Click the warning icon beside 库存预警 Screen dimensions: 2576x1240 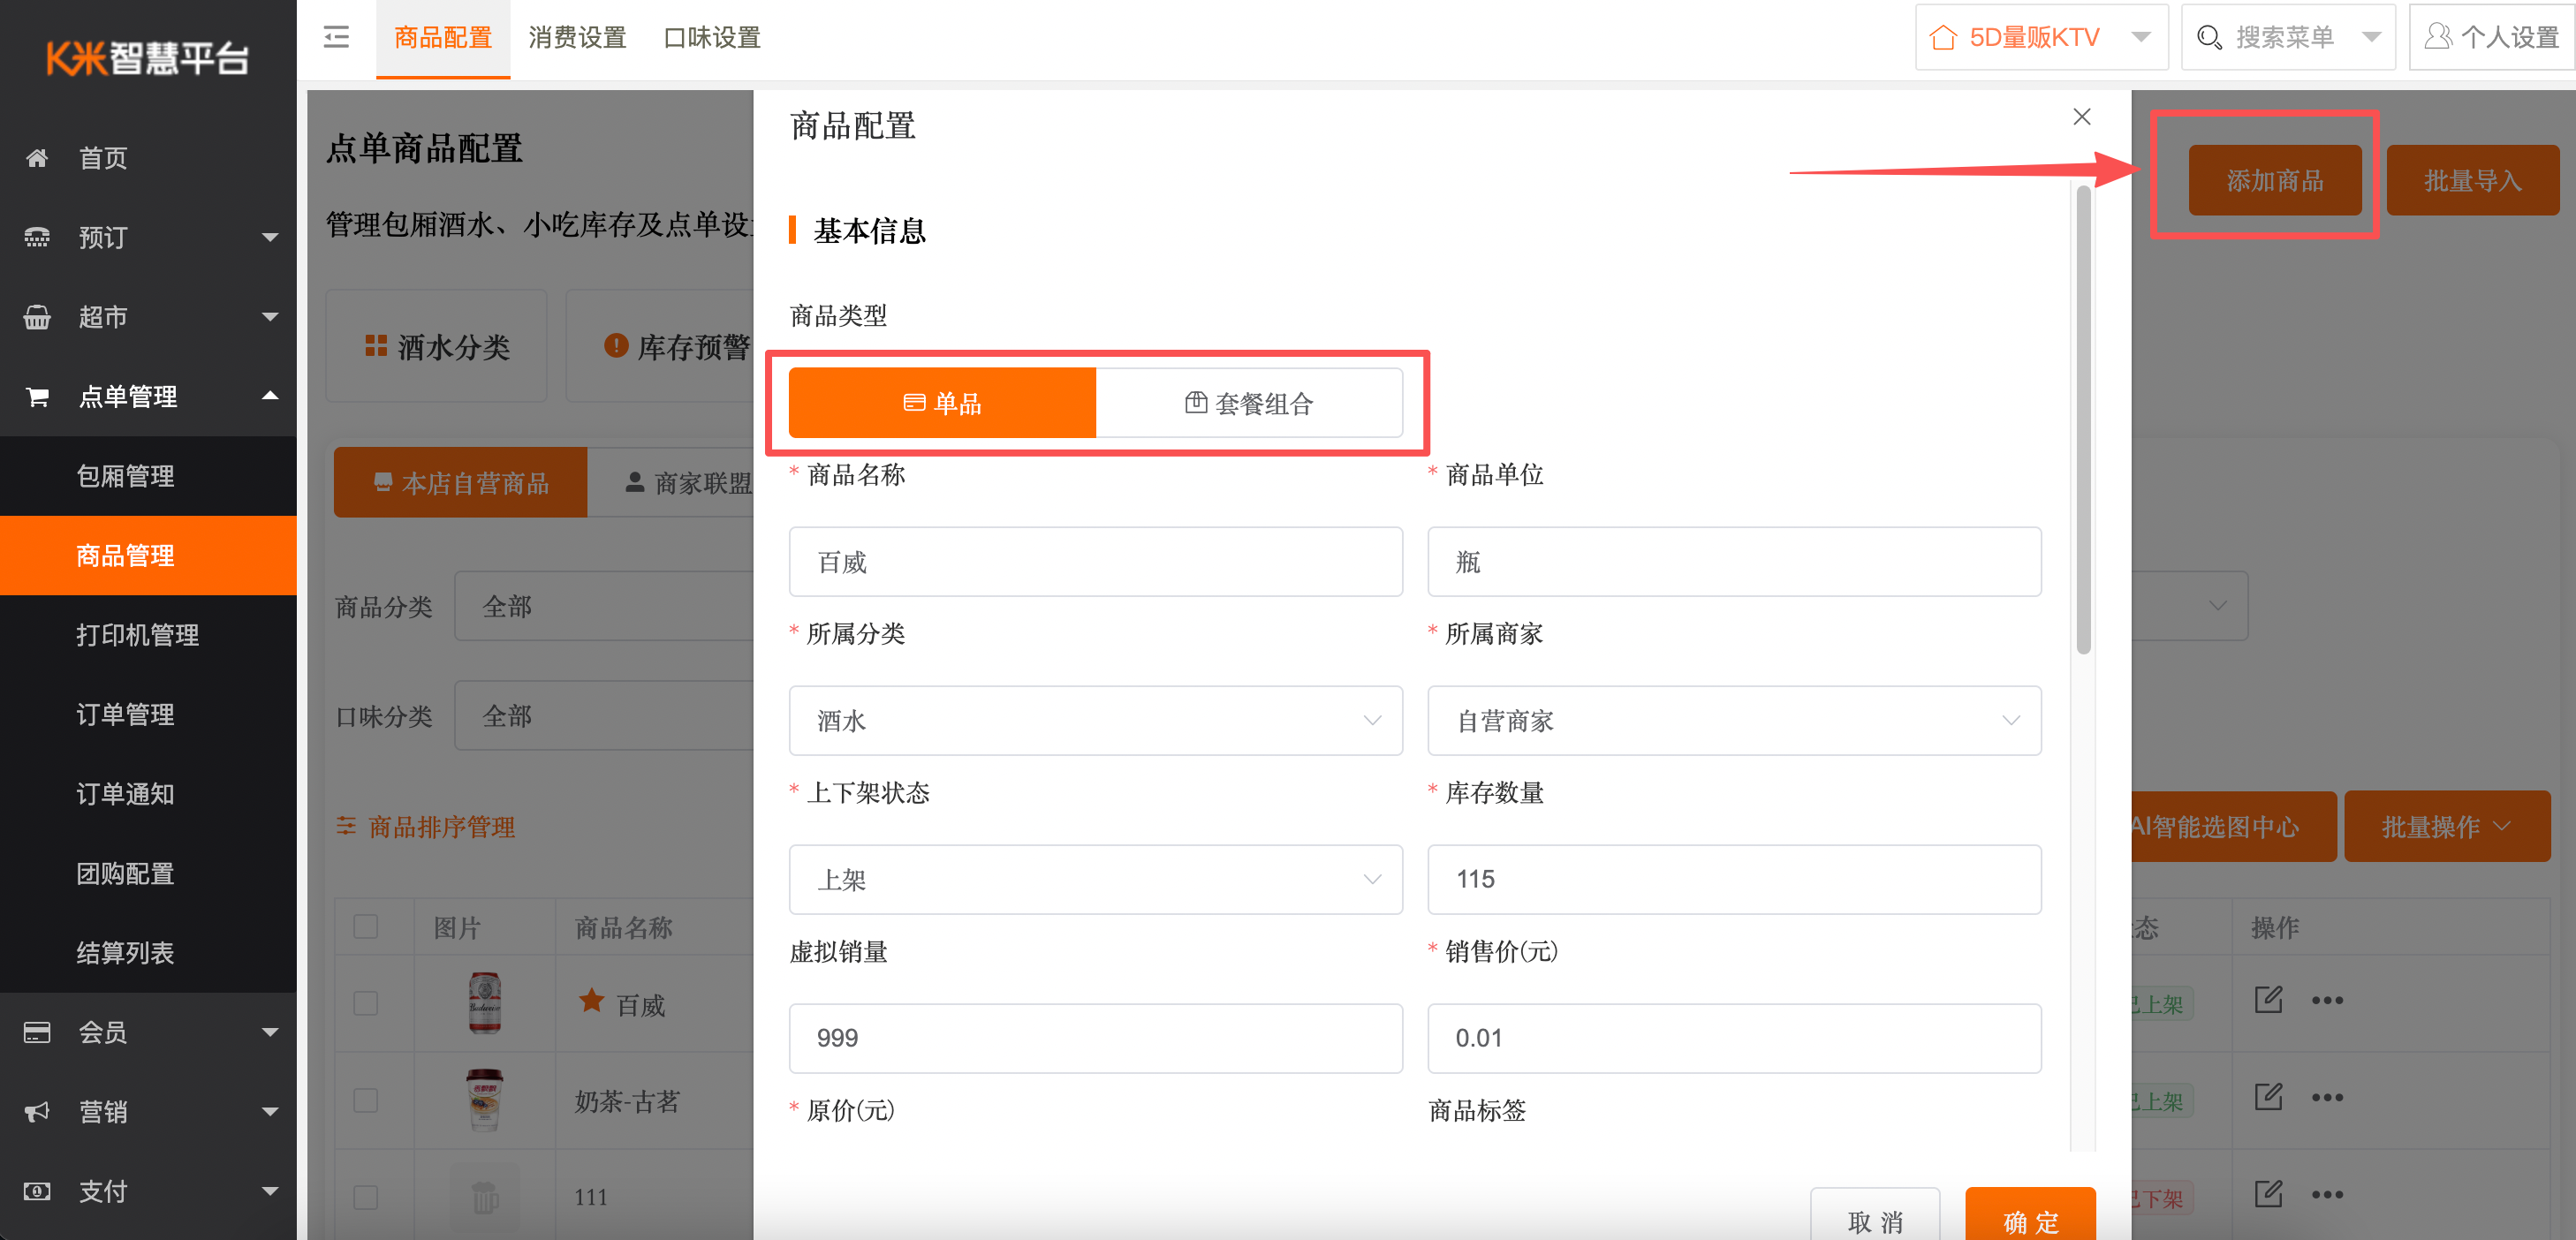[616, 346]
